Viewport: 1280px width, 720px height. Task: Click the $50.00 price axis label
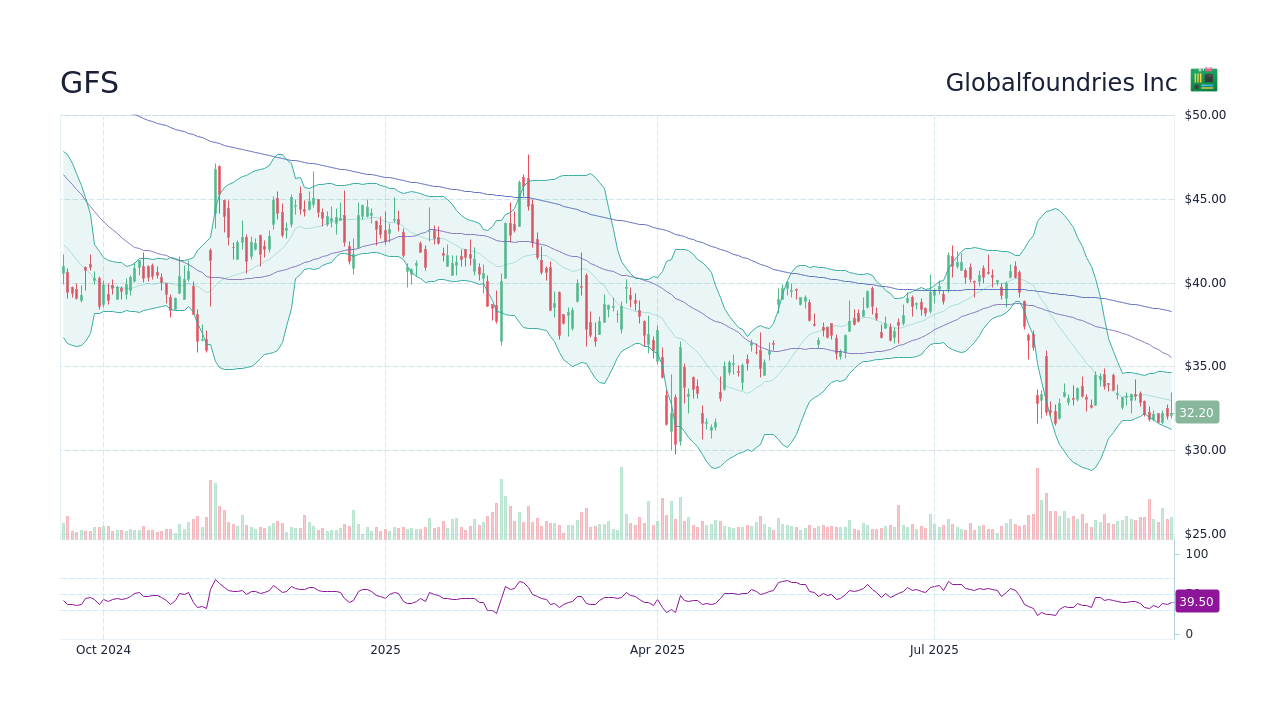pyautogui.click(x=1204, y=114)
